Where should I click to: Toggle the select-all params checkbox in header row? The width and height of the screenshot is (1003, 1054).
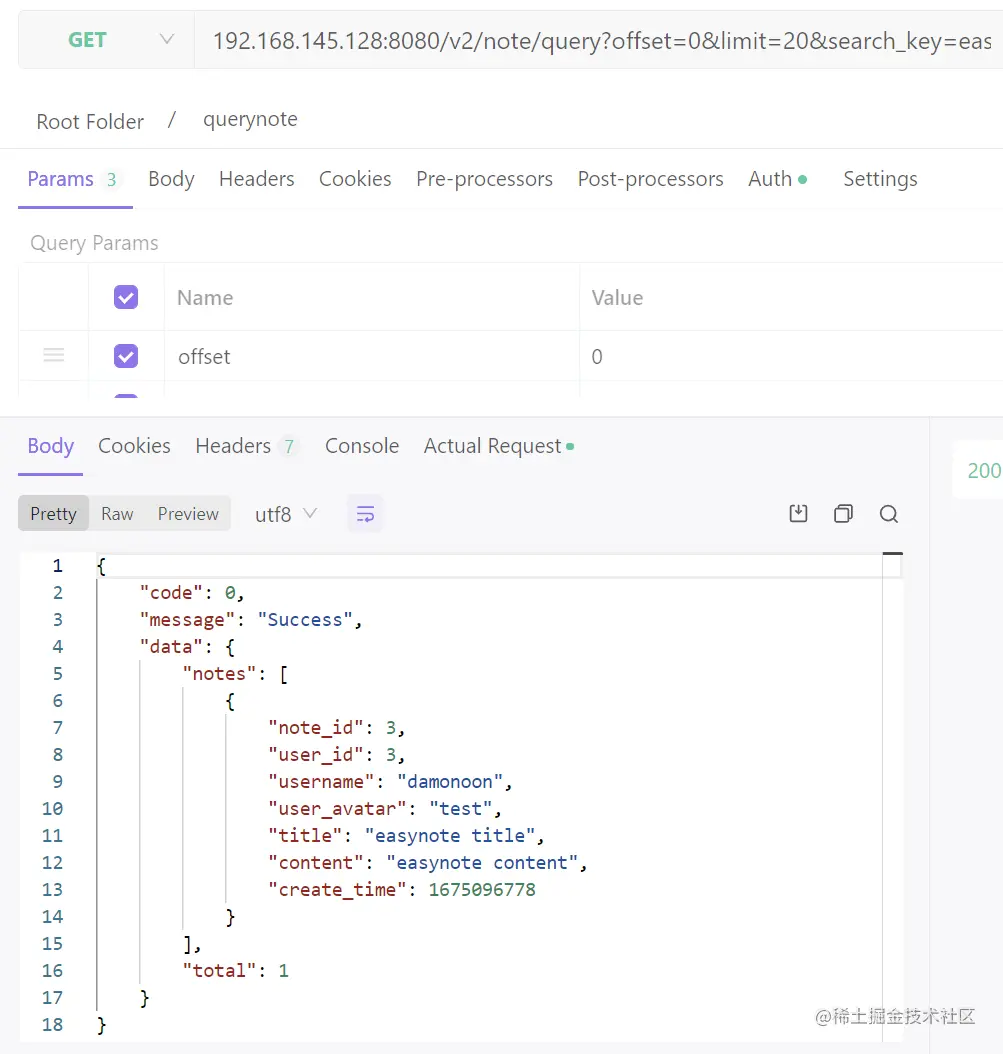pyautogui.click(x=126, y=297)
